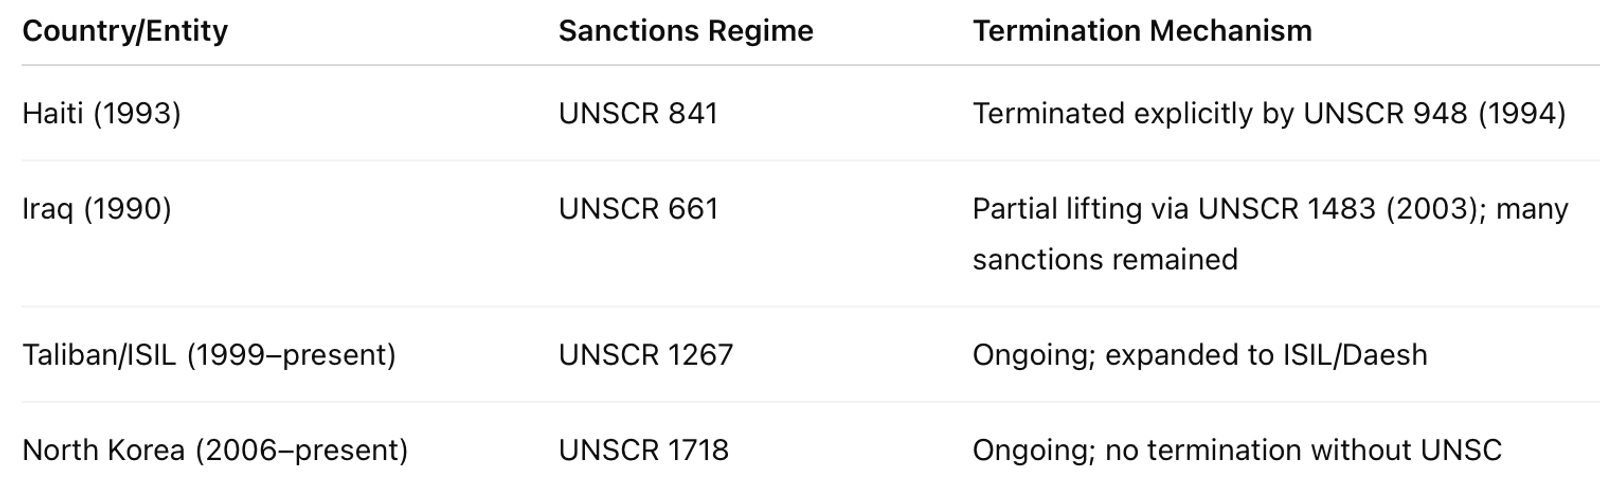
Task: Select the Iraq (1990) cell
Action: click(96, 209)
